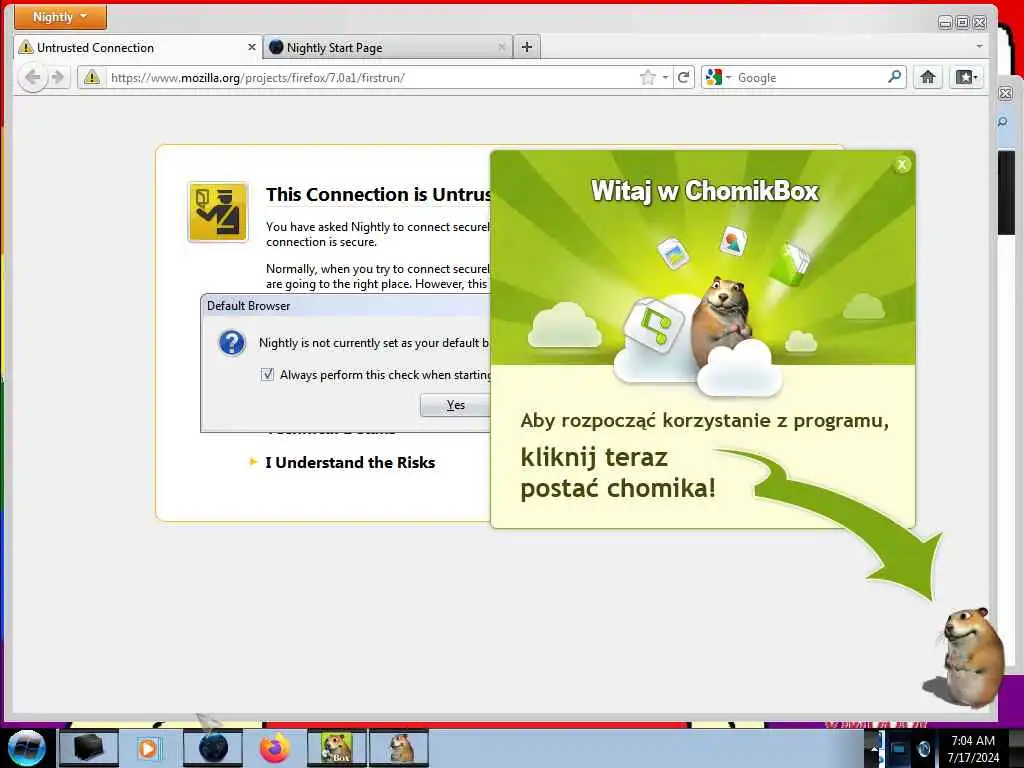The height and width of the screenshot is (768, 1024).
Task: Open the Google search engine selector
Action: [x=718, y=78]
